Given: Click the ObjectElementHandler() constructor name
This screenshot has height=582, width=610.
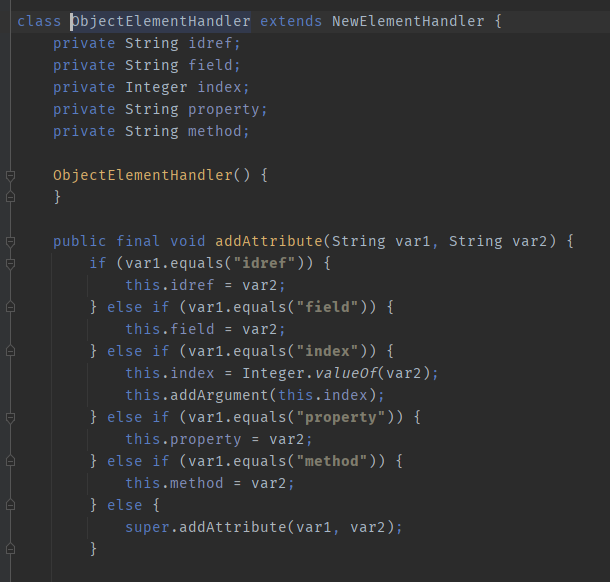Looking at the screenshot, I should pos(143,175).
